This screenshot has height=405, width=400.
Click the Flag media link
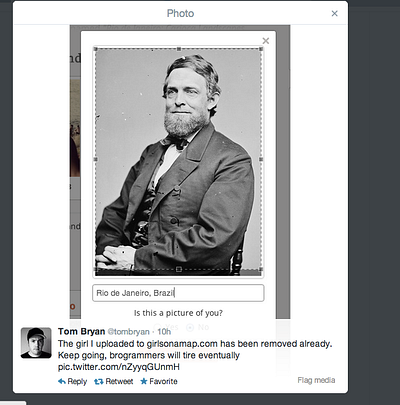point(316,380)
